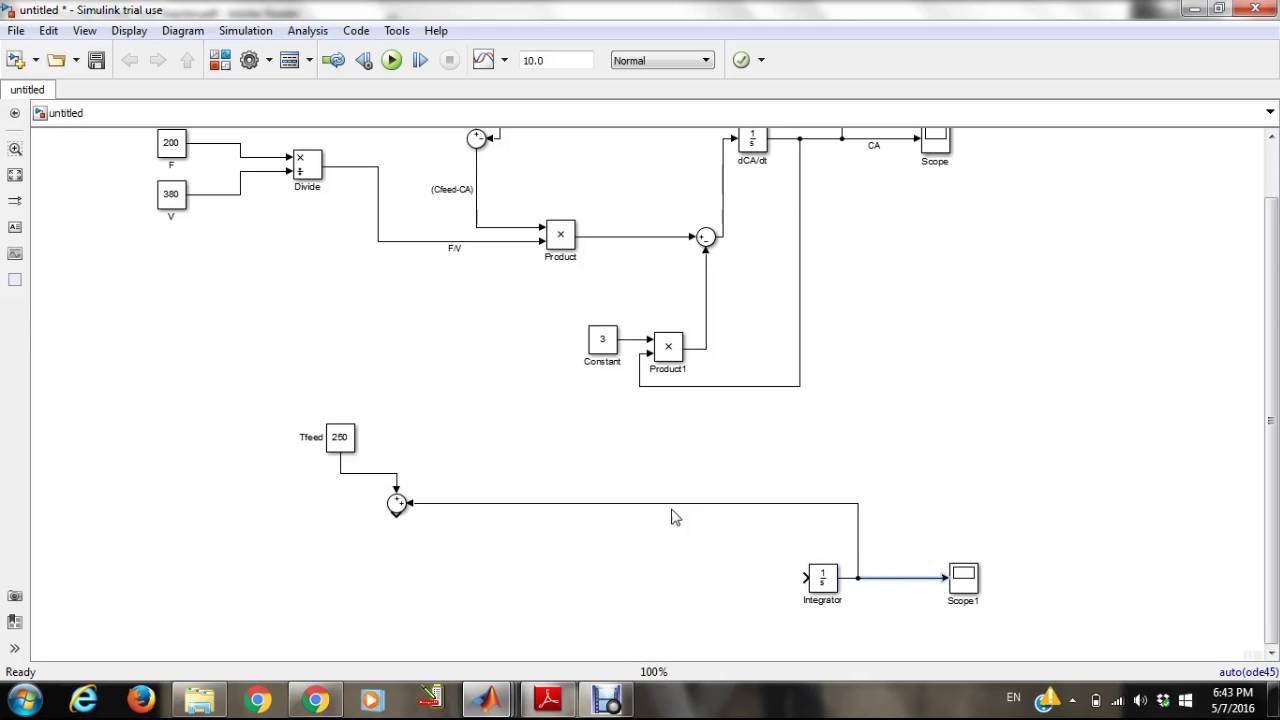Expand the Model Explorer dropdown arrow
The image size is (1280, 720).
point(309,60)
